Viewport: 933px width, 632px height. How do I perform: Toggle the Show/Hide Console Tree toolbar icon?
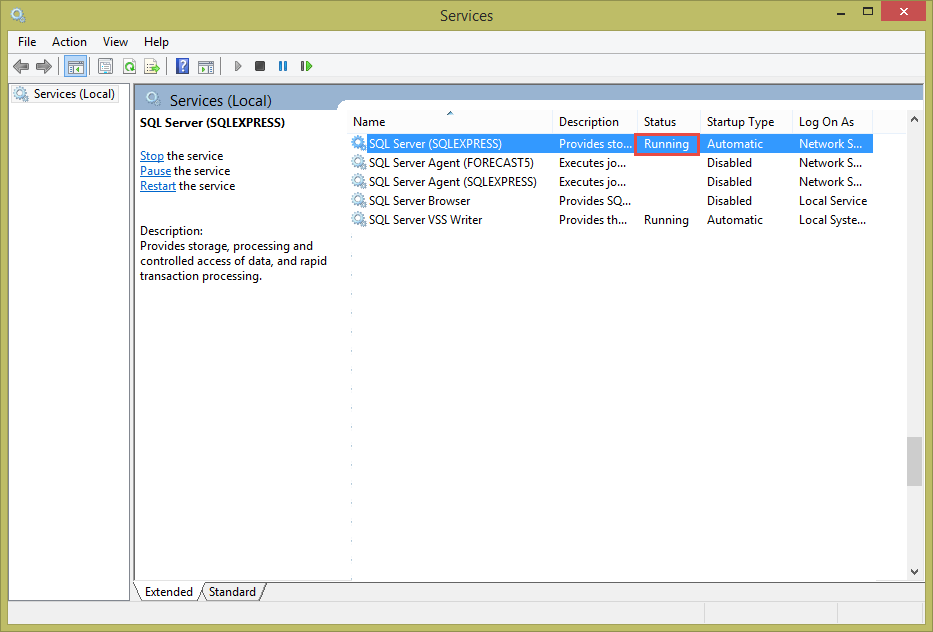click(x=76, y=66)
